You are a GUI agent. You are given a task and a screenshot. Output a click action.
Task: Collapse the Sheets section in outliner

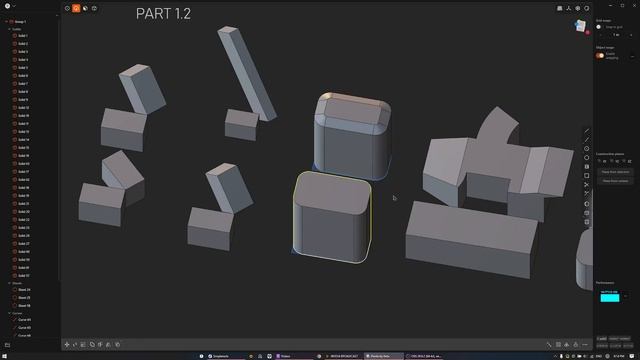coord(9,283)
